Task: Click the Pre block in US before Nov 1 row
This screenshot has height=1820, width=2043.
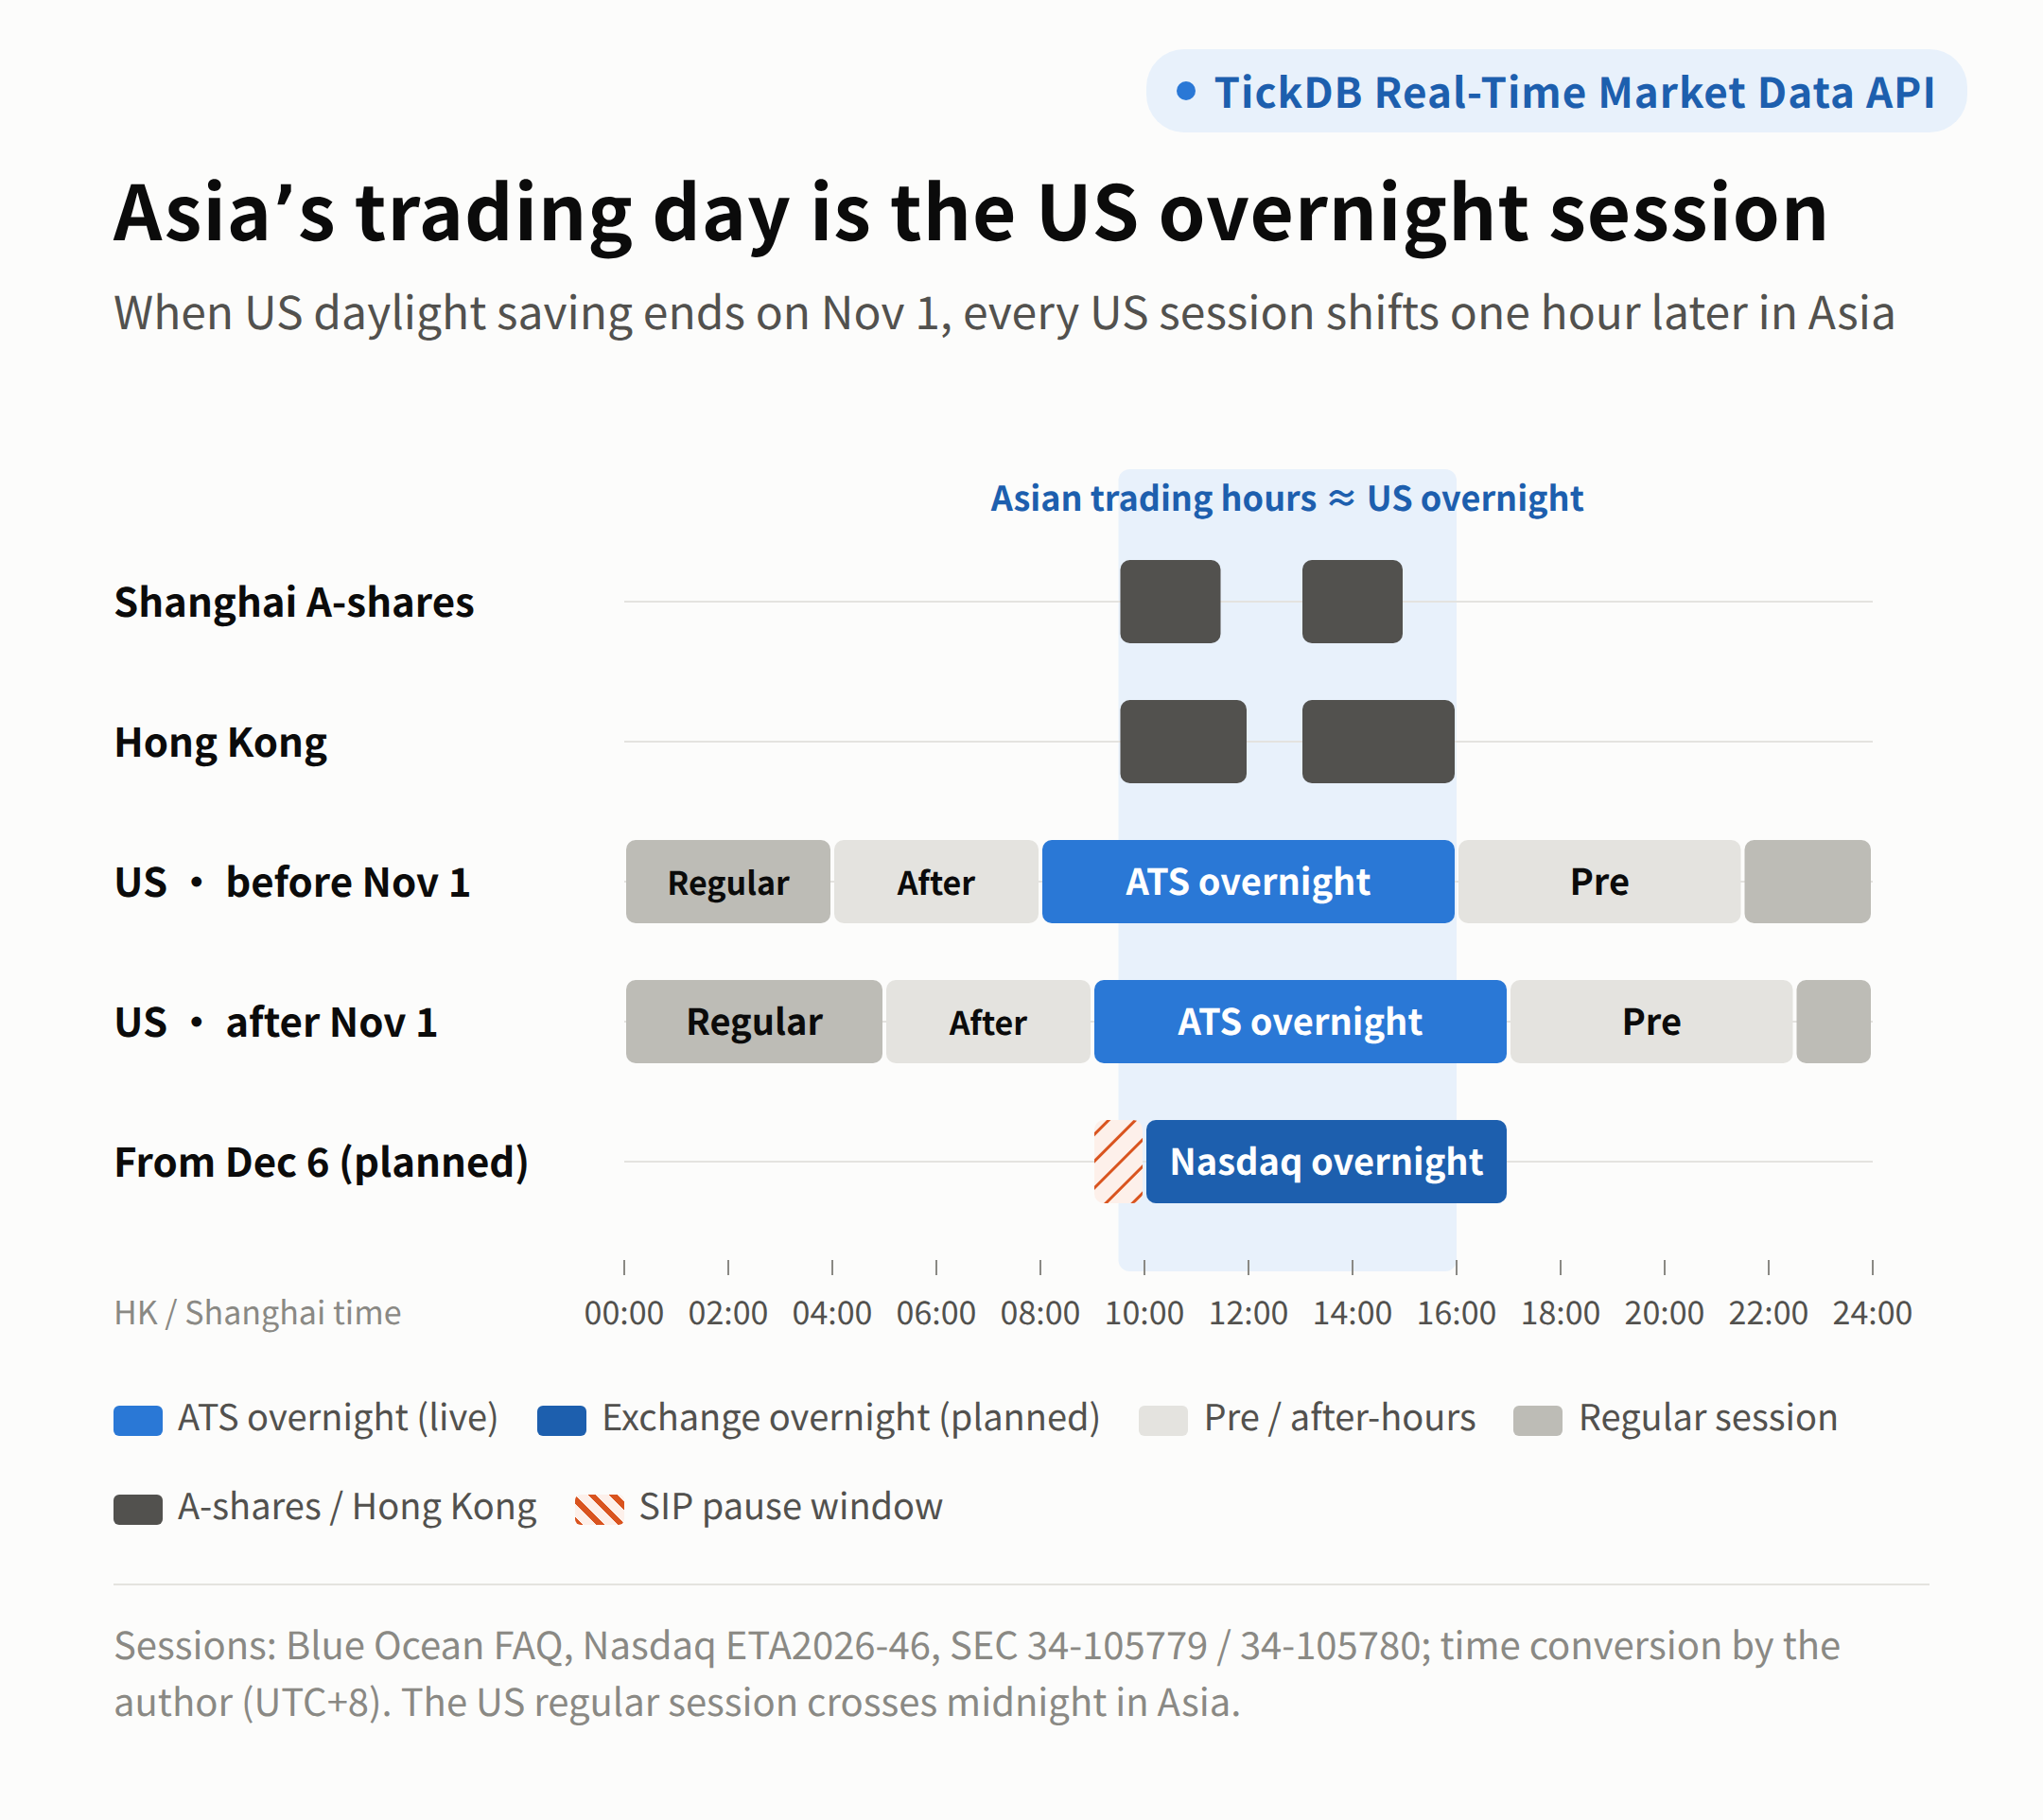Action: (x=1599, y=881)
